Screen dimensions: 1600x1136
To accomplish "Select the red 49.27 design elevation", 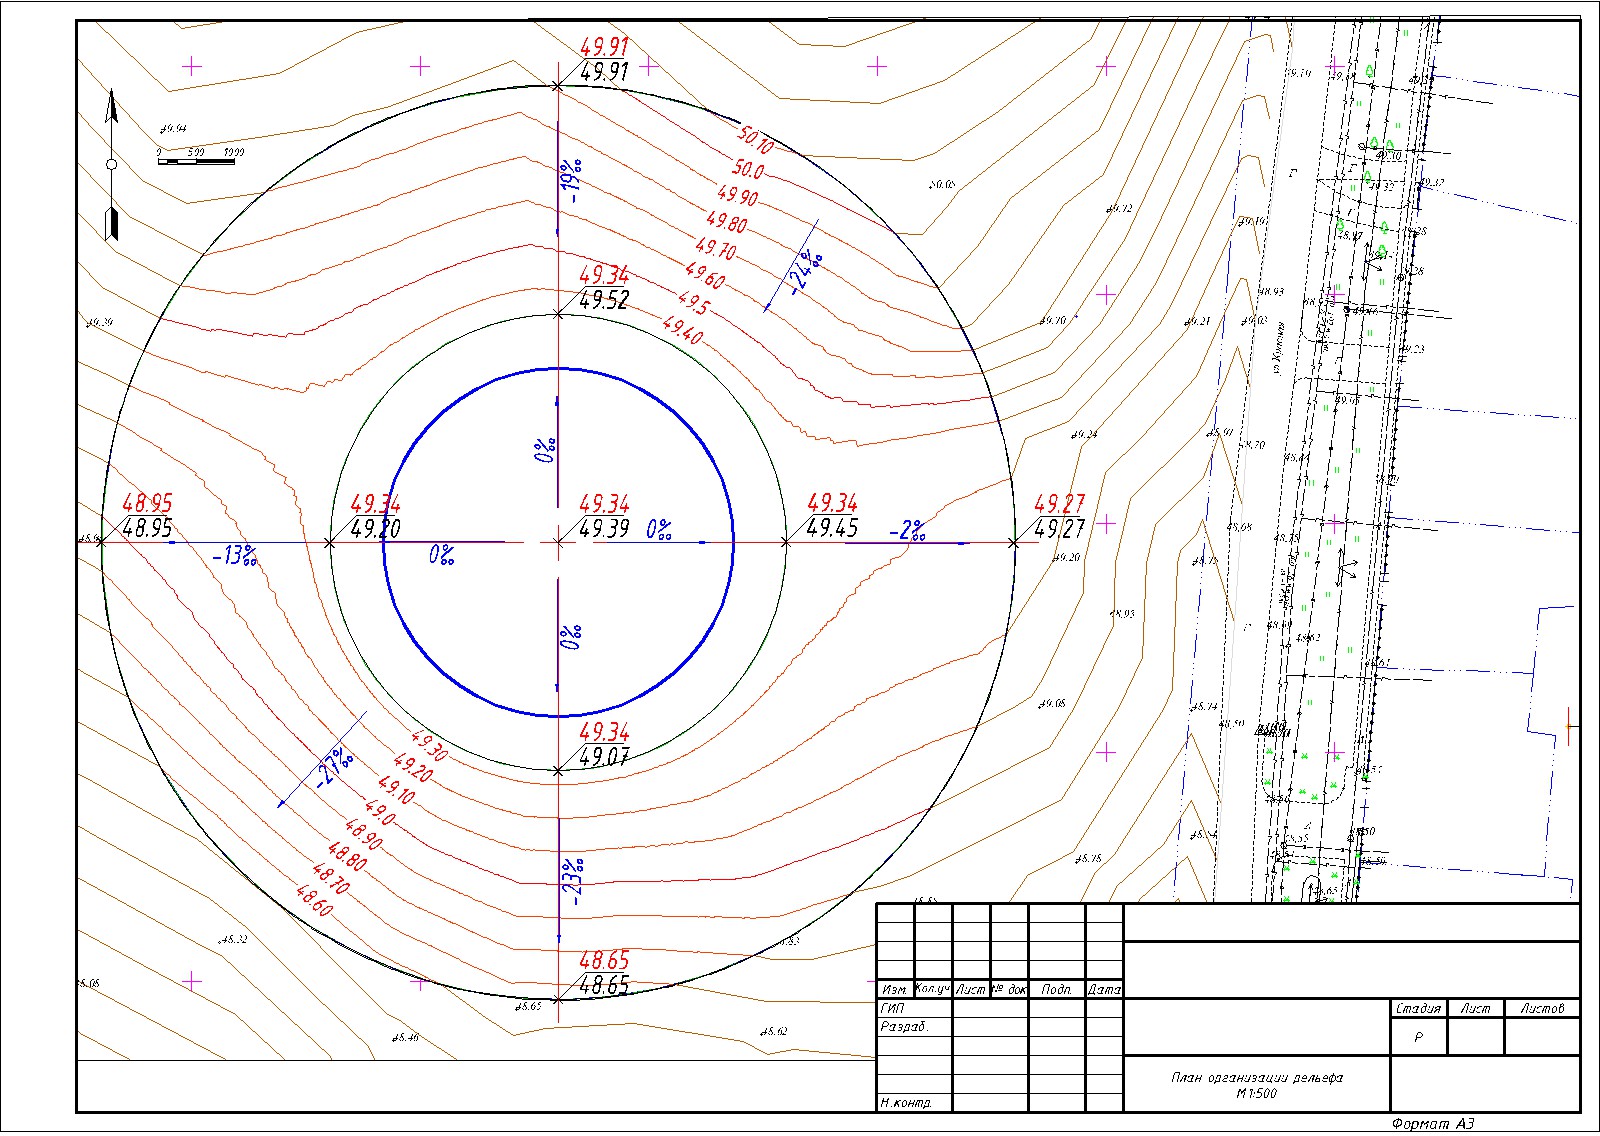I will click(x=1060, y=504).
